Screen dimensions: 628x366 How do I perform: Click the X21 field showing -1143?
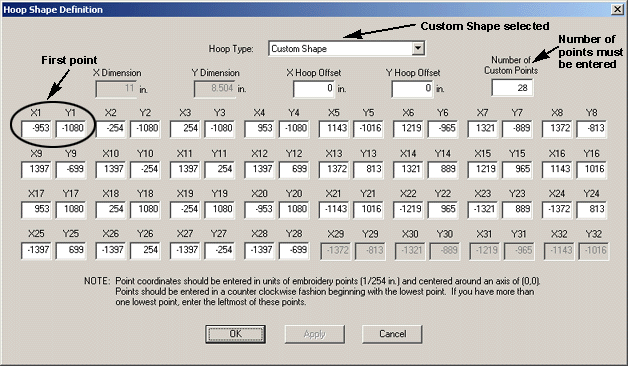pyautogui.click(x=334, y=210)
